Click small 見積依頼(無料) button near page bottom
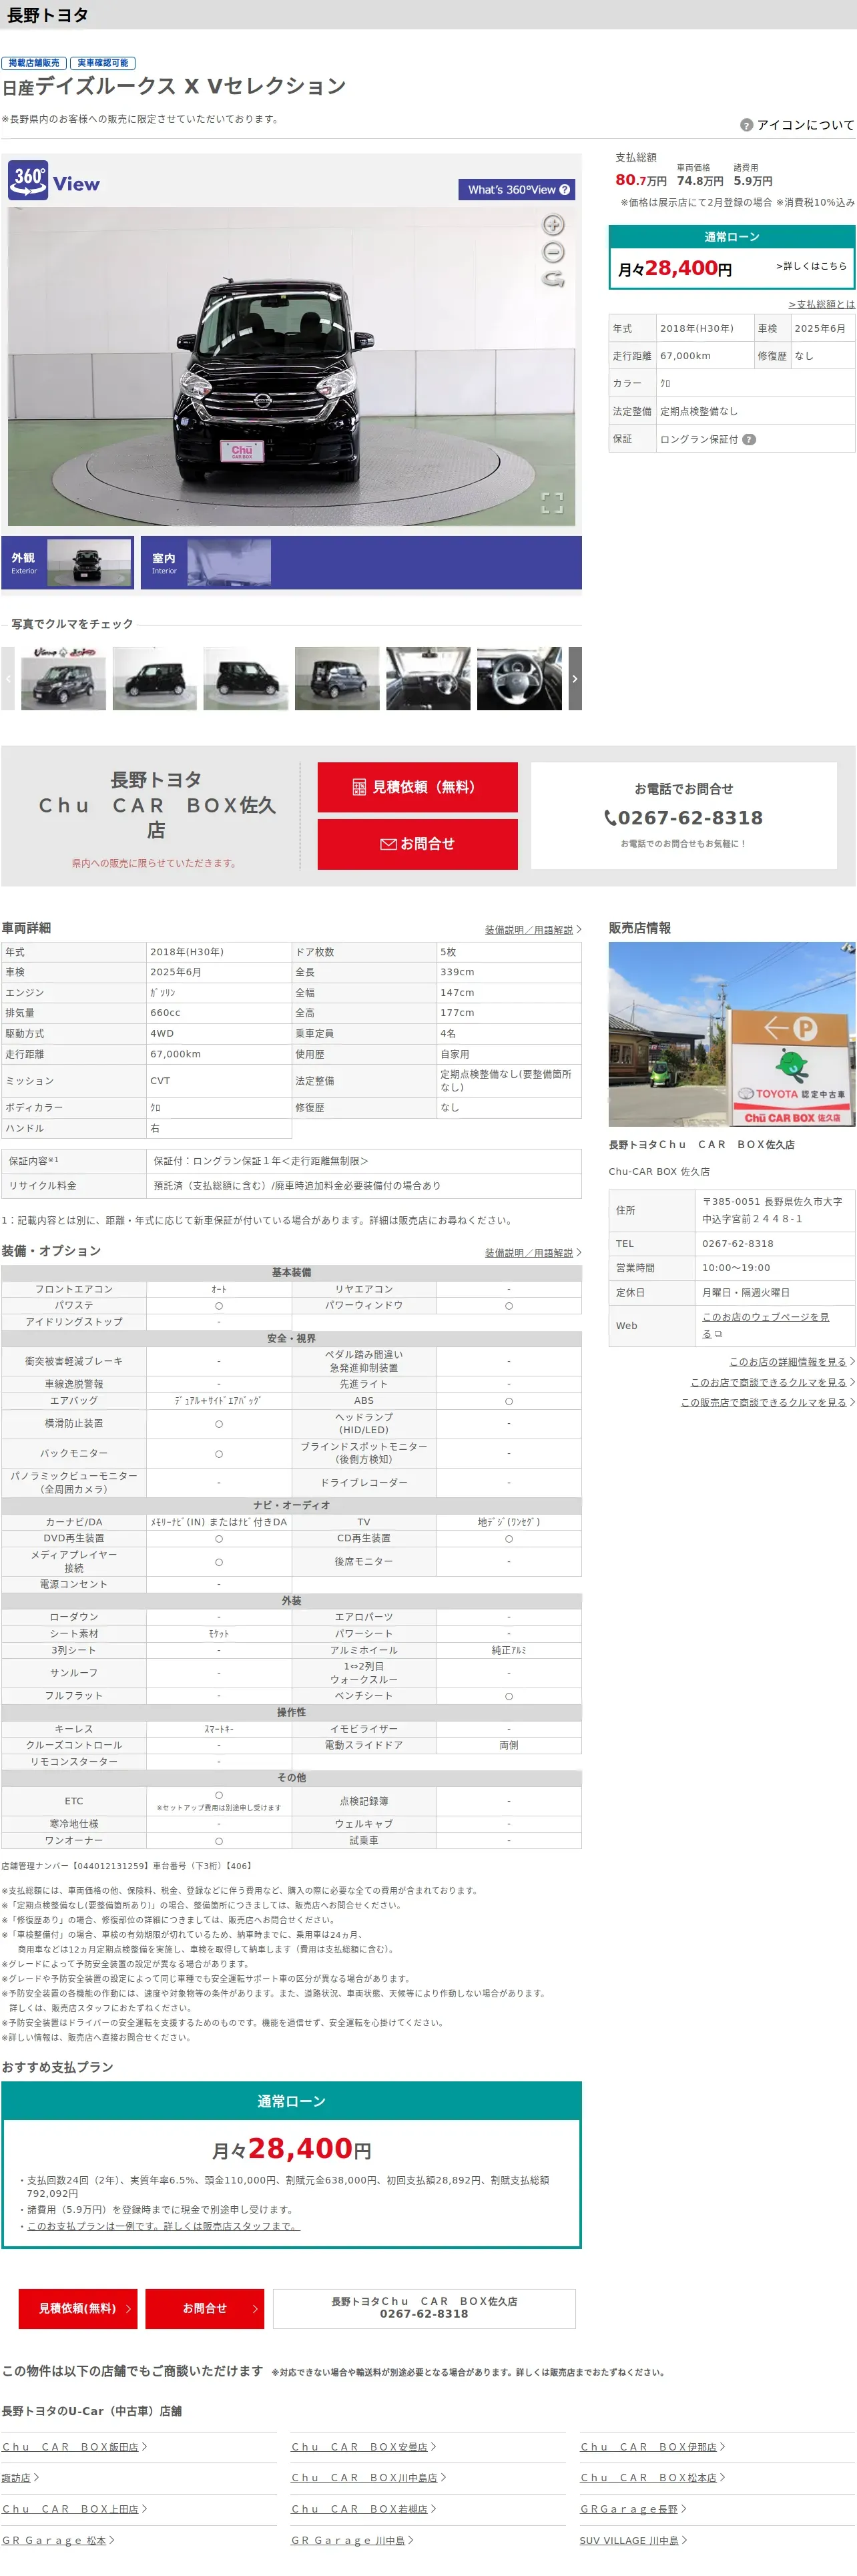 (78, 2308)
